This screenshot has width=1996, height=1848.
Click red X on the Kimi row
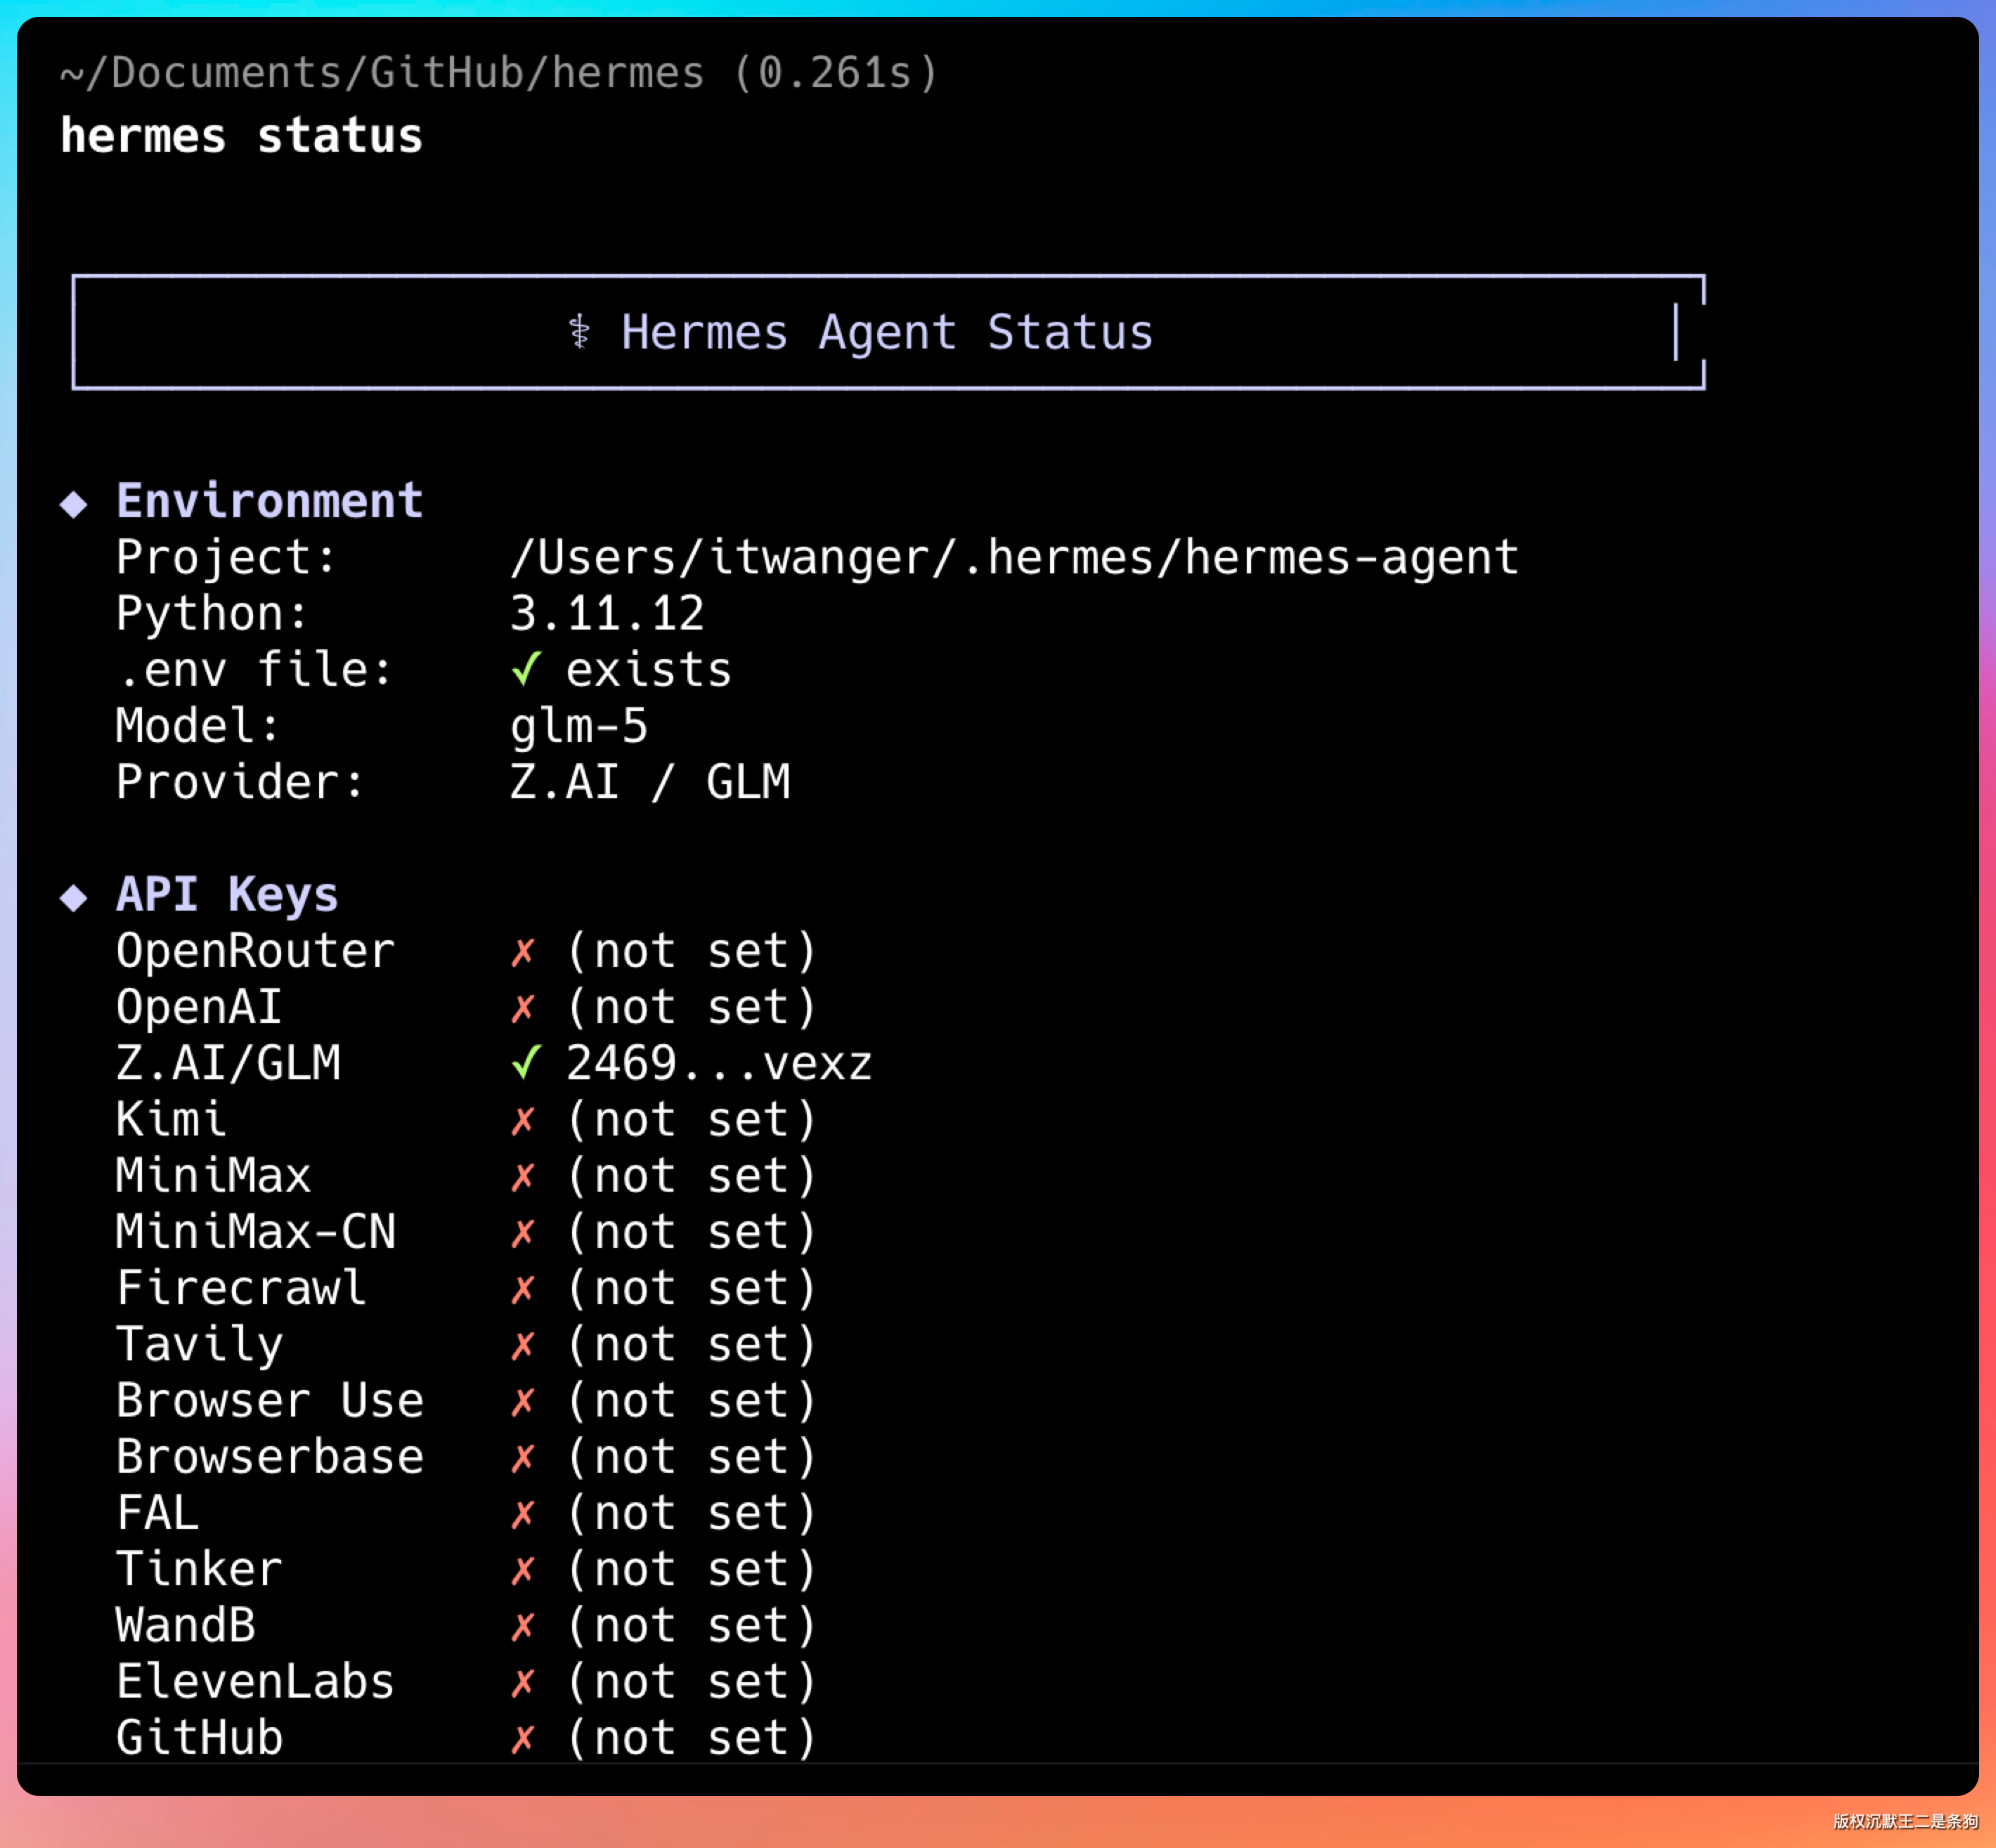click(523, 1120)
